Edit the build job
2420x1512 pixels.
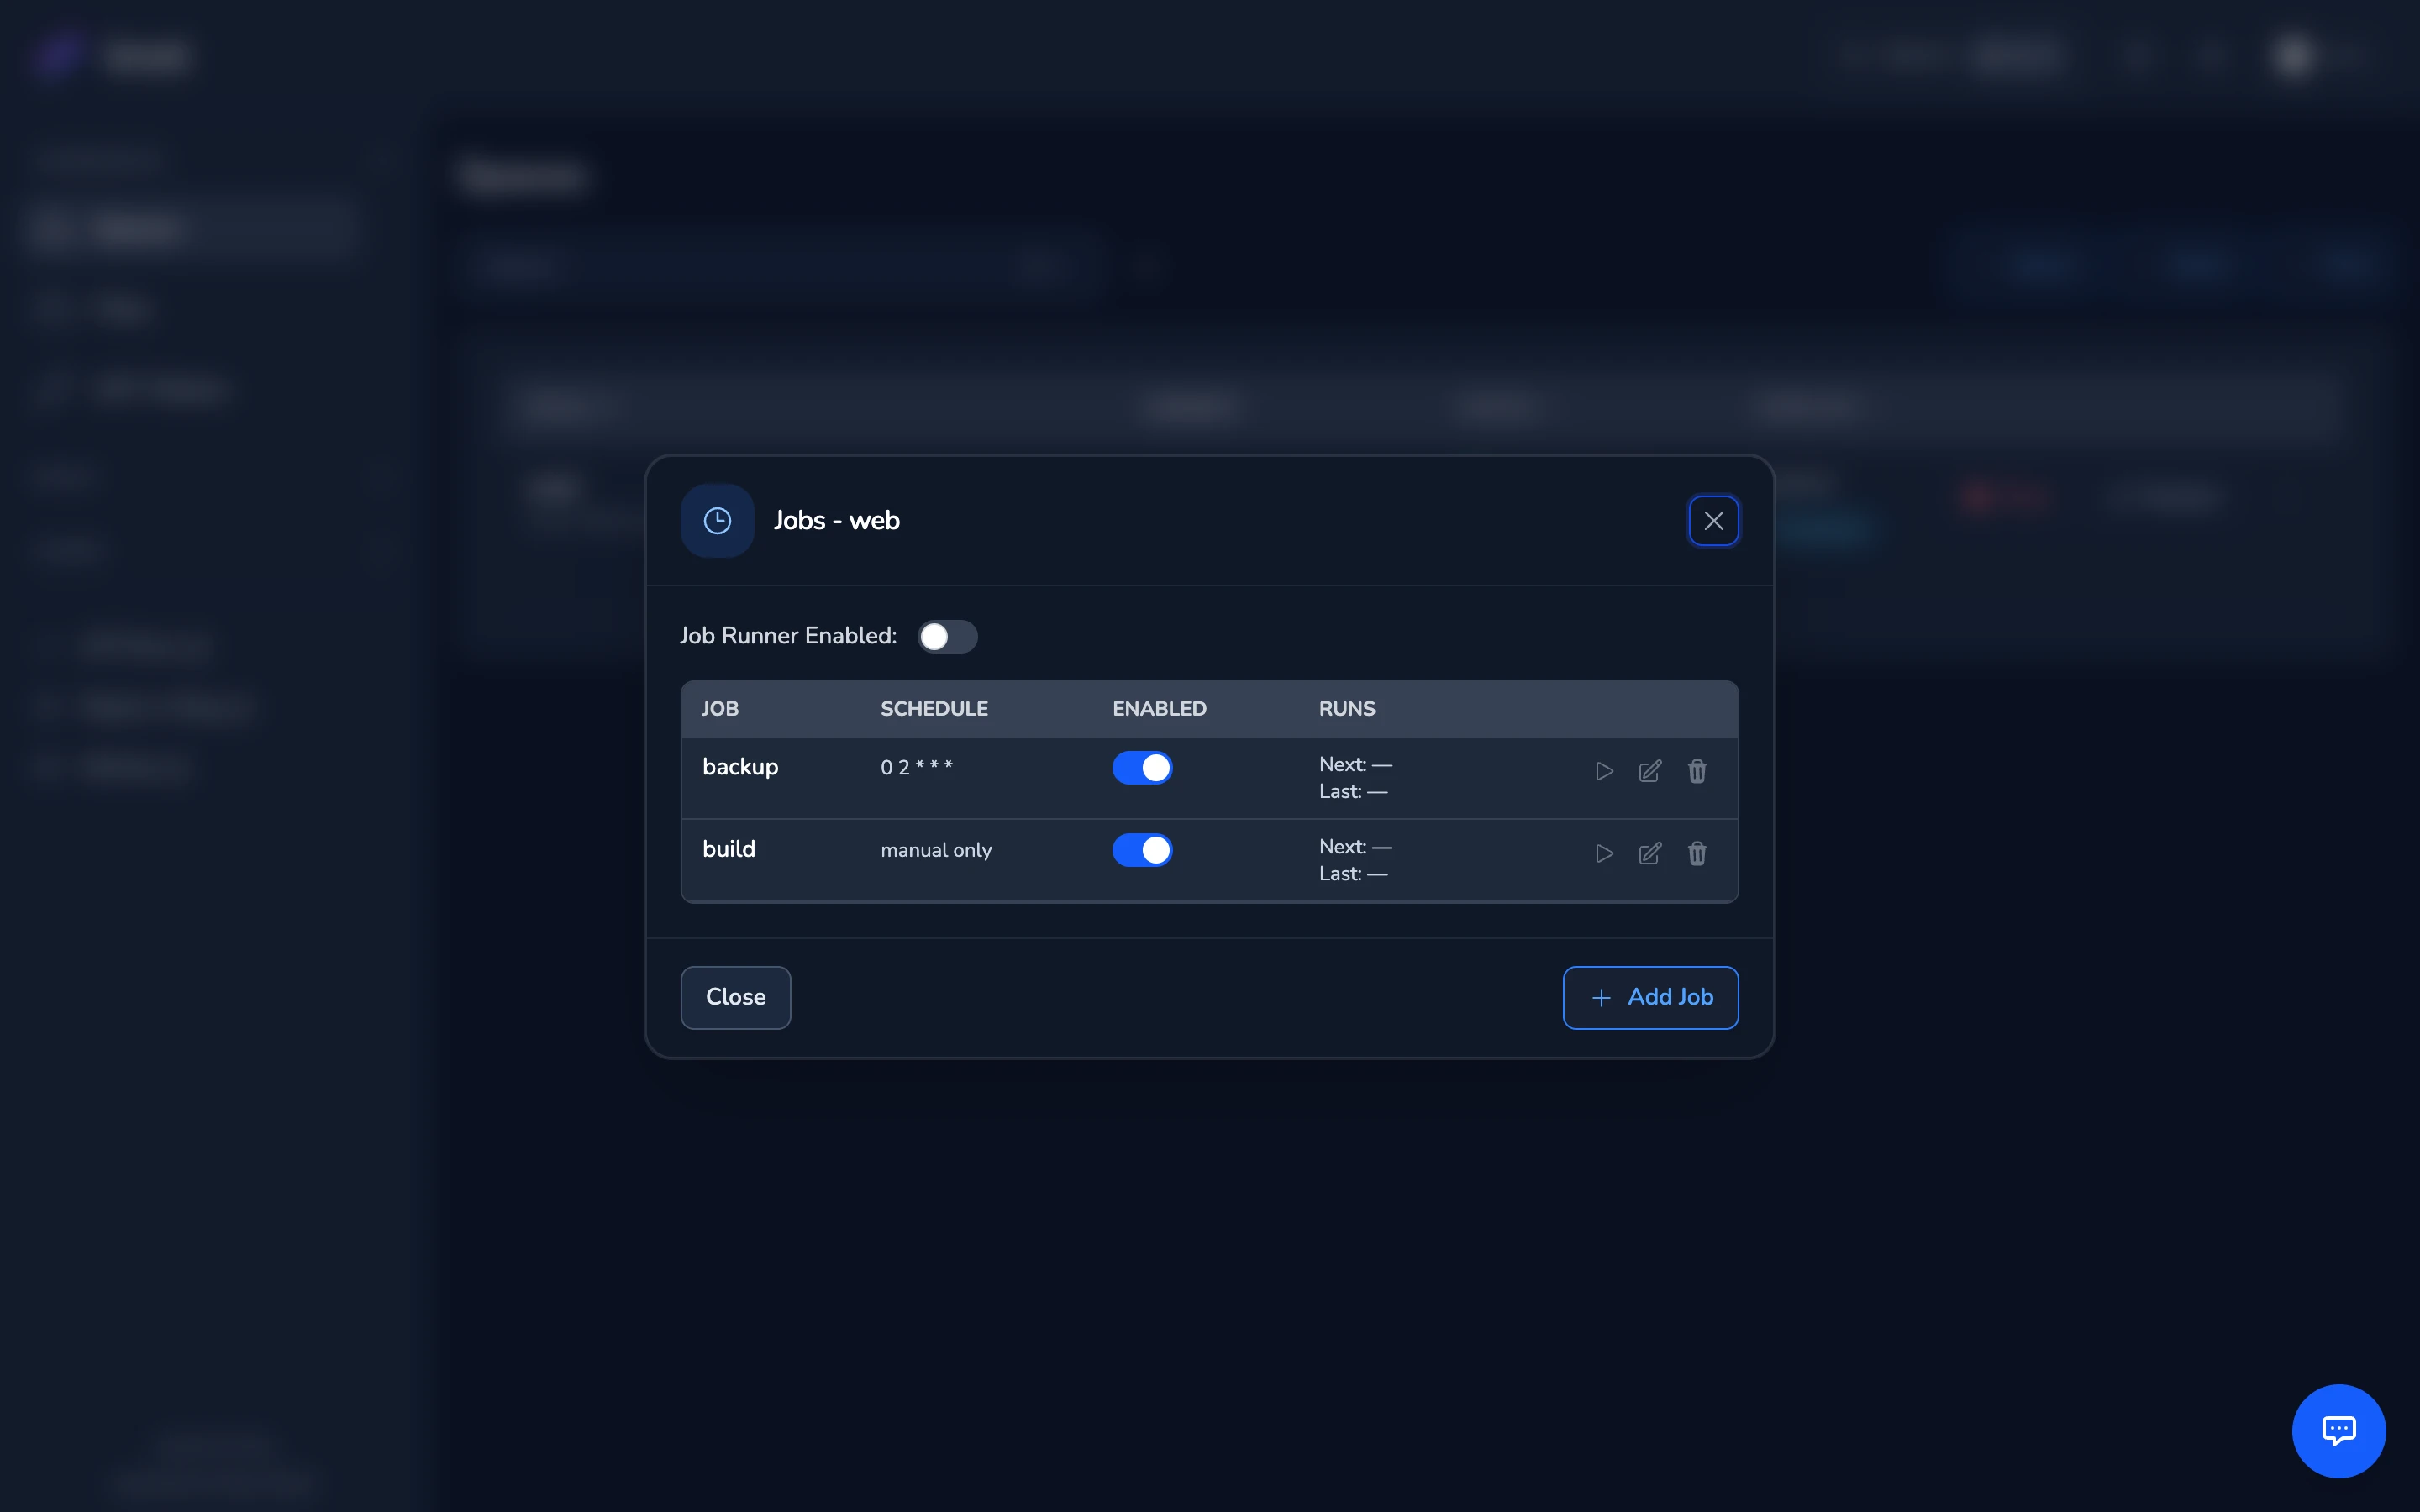pyautogui.click(x=1650, y=853)
